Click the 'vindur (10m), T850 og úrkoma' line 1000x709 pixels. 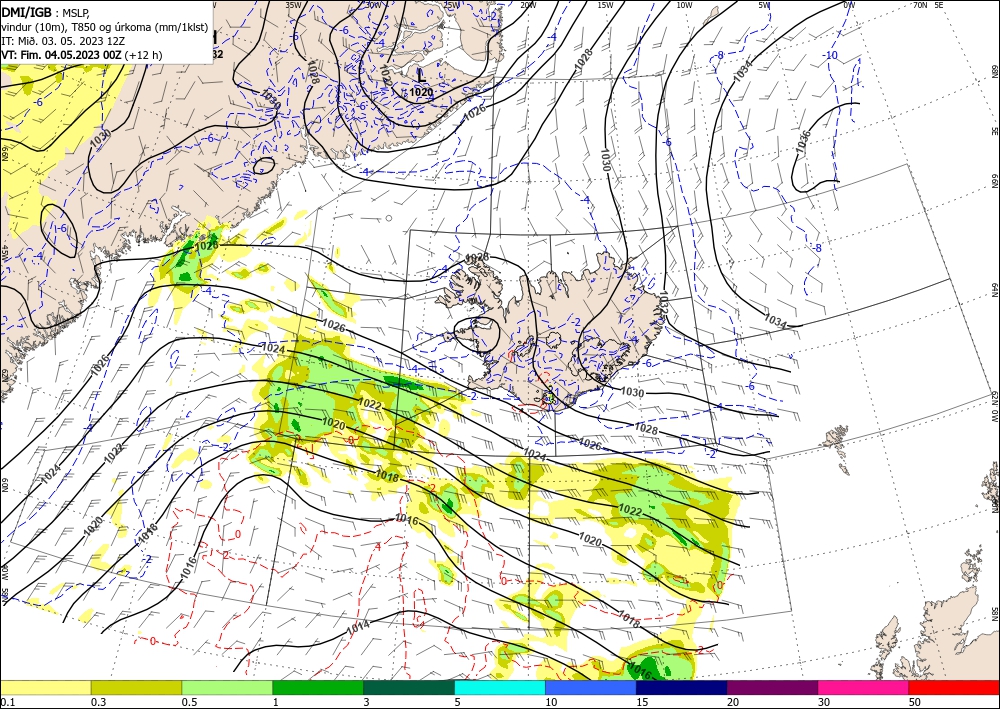[x=105, y=27]
